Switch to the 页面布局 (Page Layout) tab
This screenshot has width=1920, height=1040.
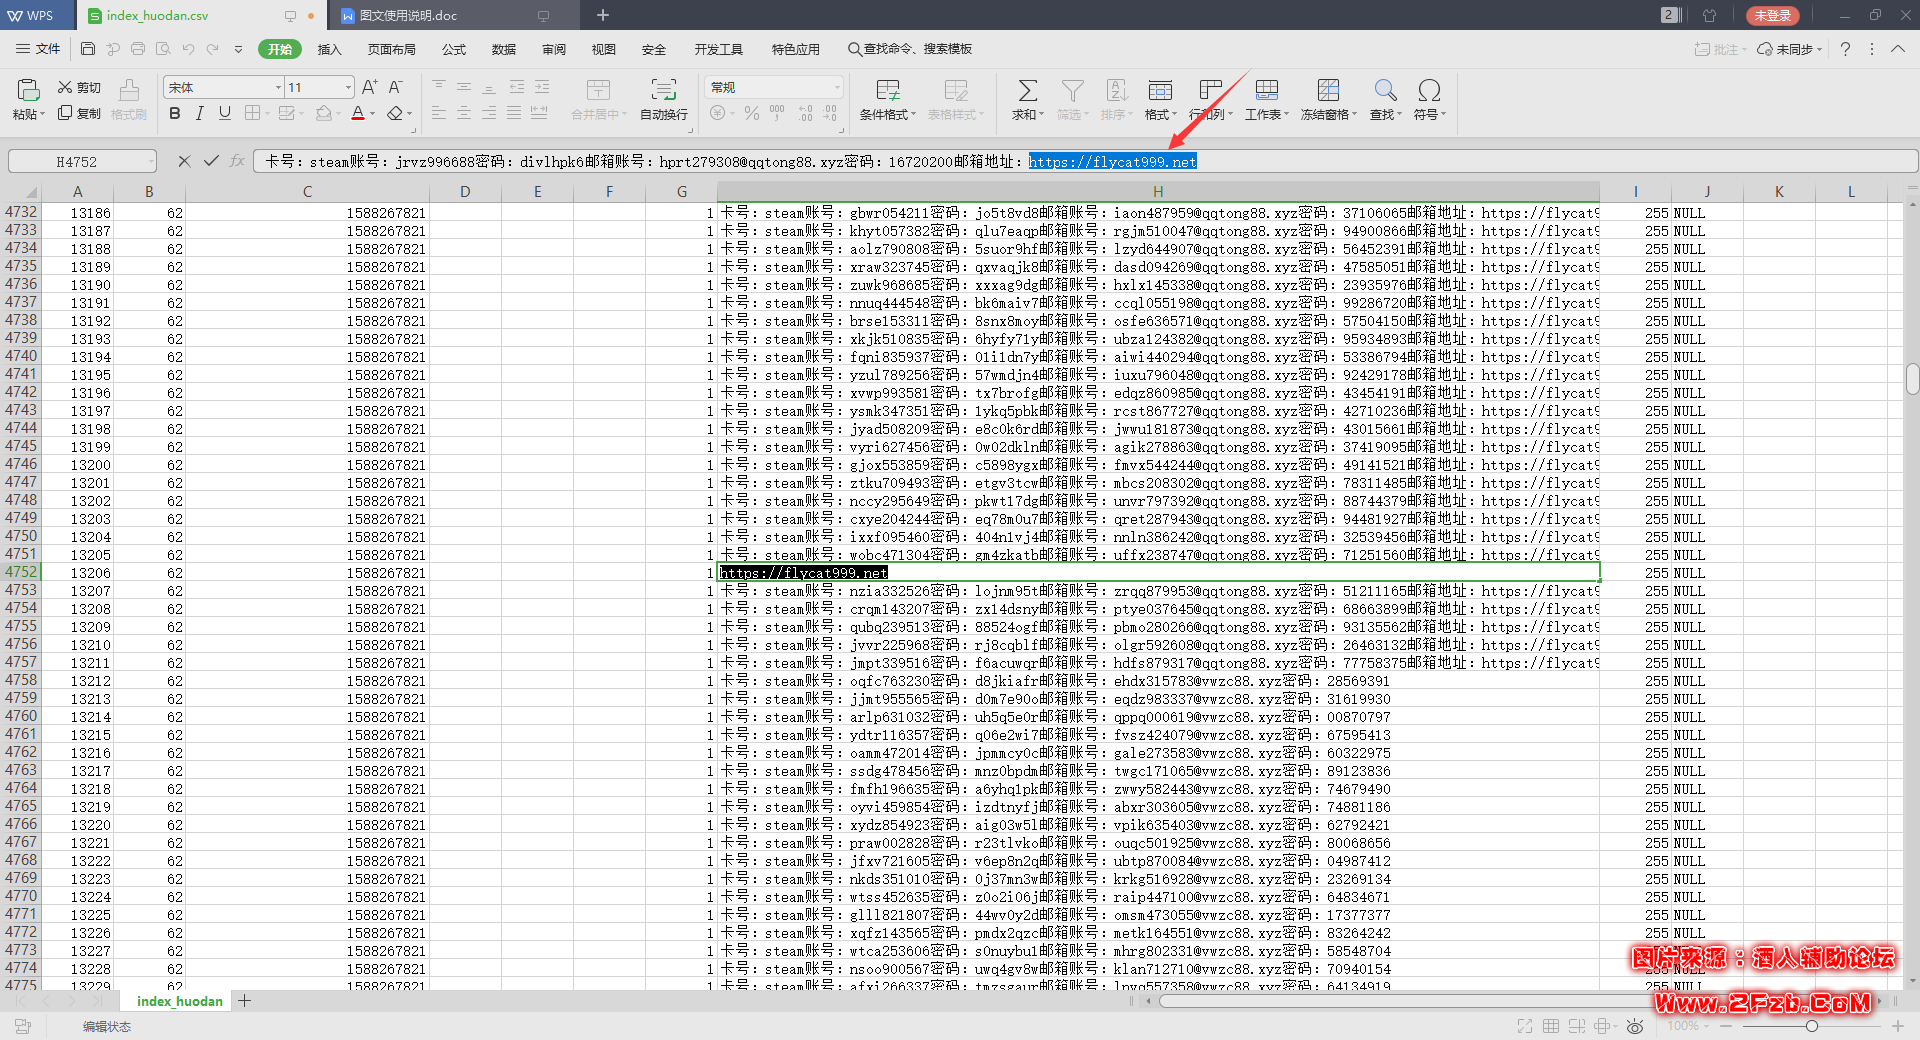click(x=391, y=49)
